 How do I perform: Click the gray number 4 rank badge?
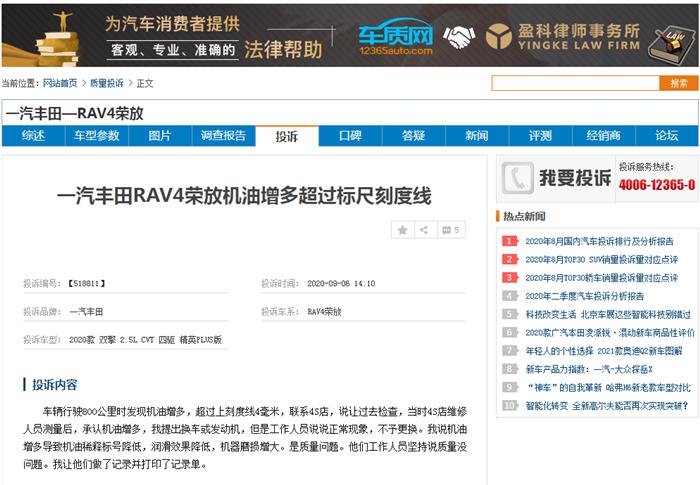[509, 296]
